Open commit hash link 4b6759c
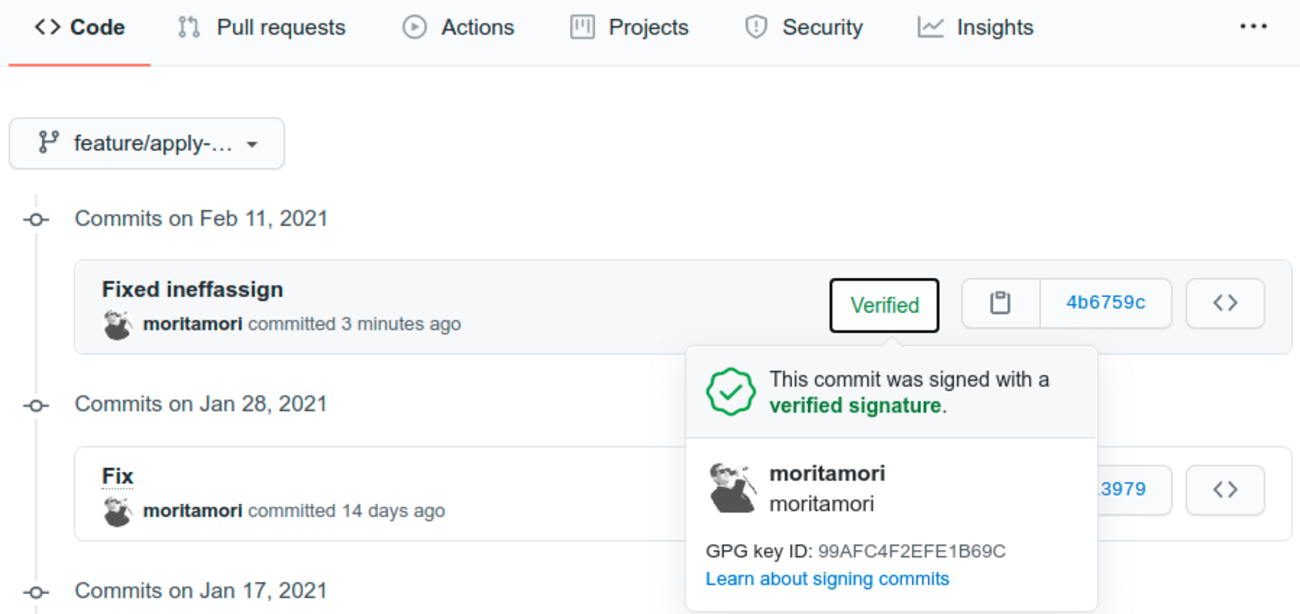Screen dimensions: 1300x614 pos(1105,303)
